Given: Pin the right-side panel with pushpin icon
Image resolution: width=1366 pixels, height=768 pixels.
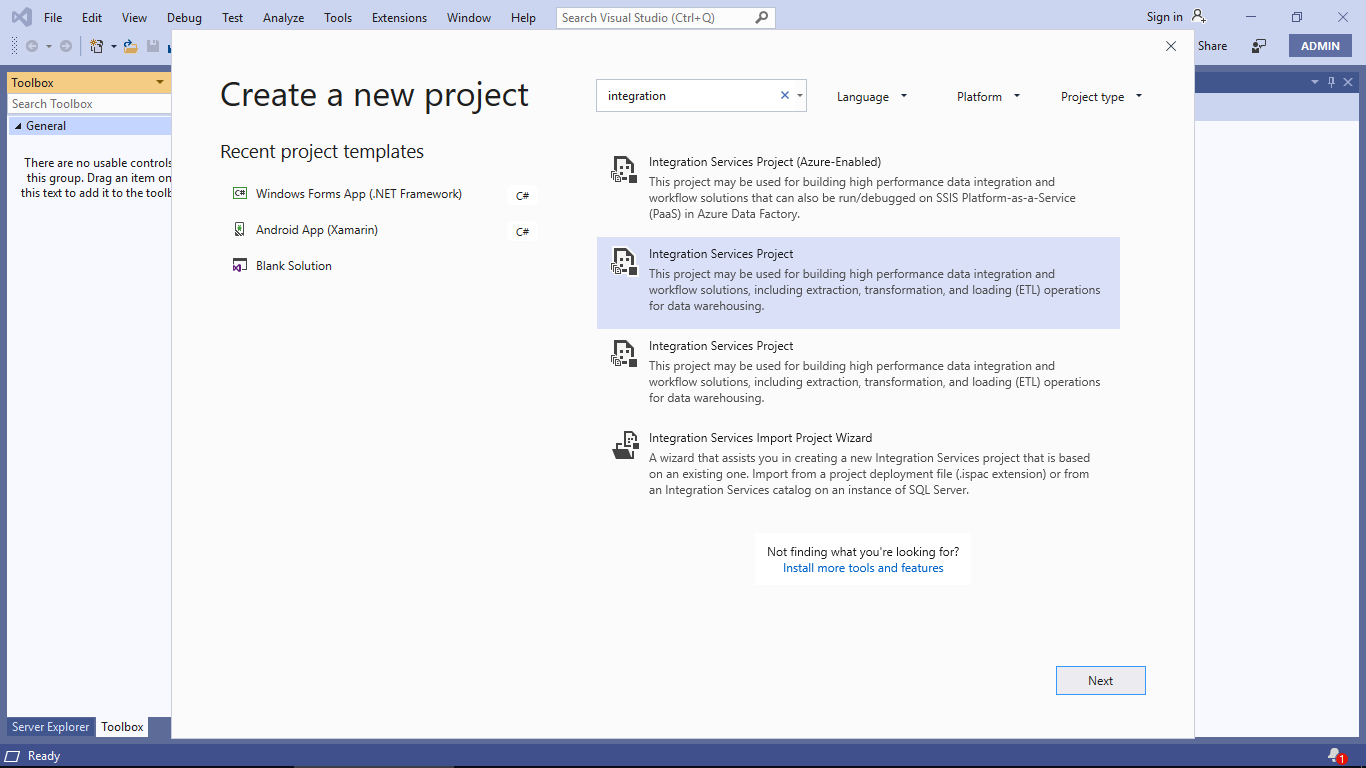Looking at the screenshot, I should coord(1331,82).
